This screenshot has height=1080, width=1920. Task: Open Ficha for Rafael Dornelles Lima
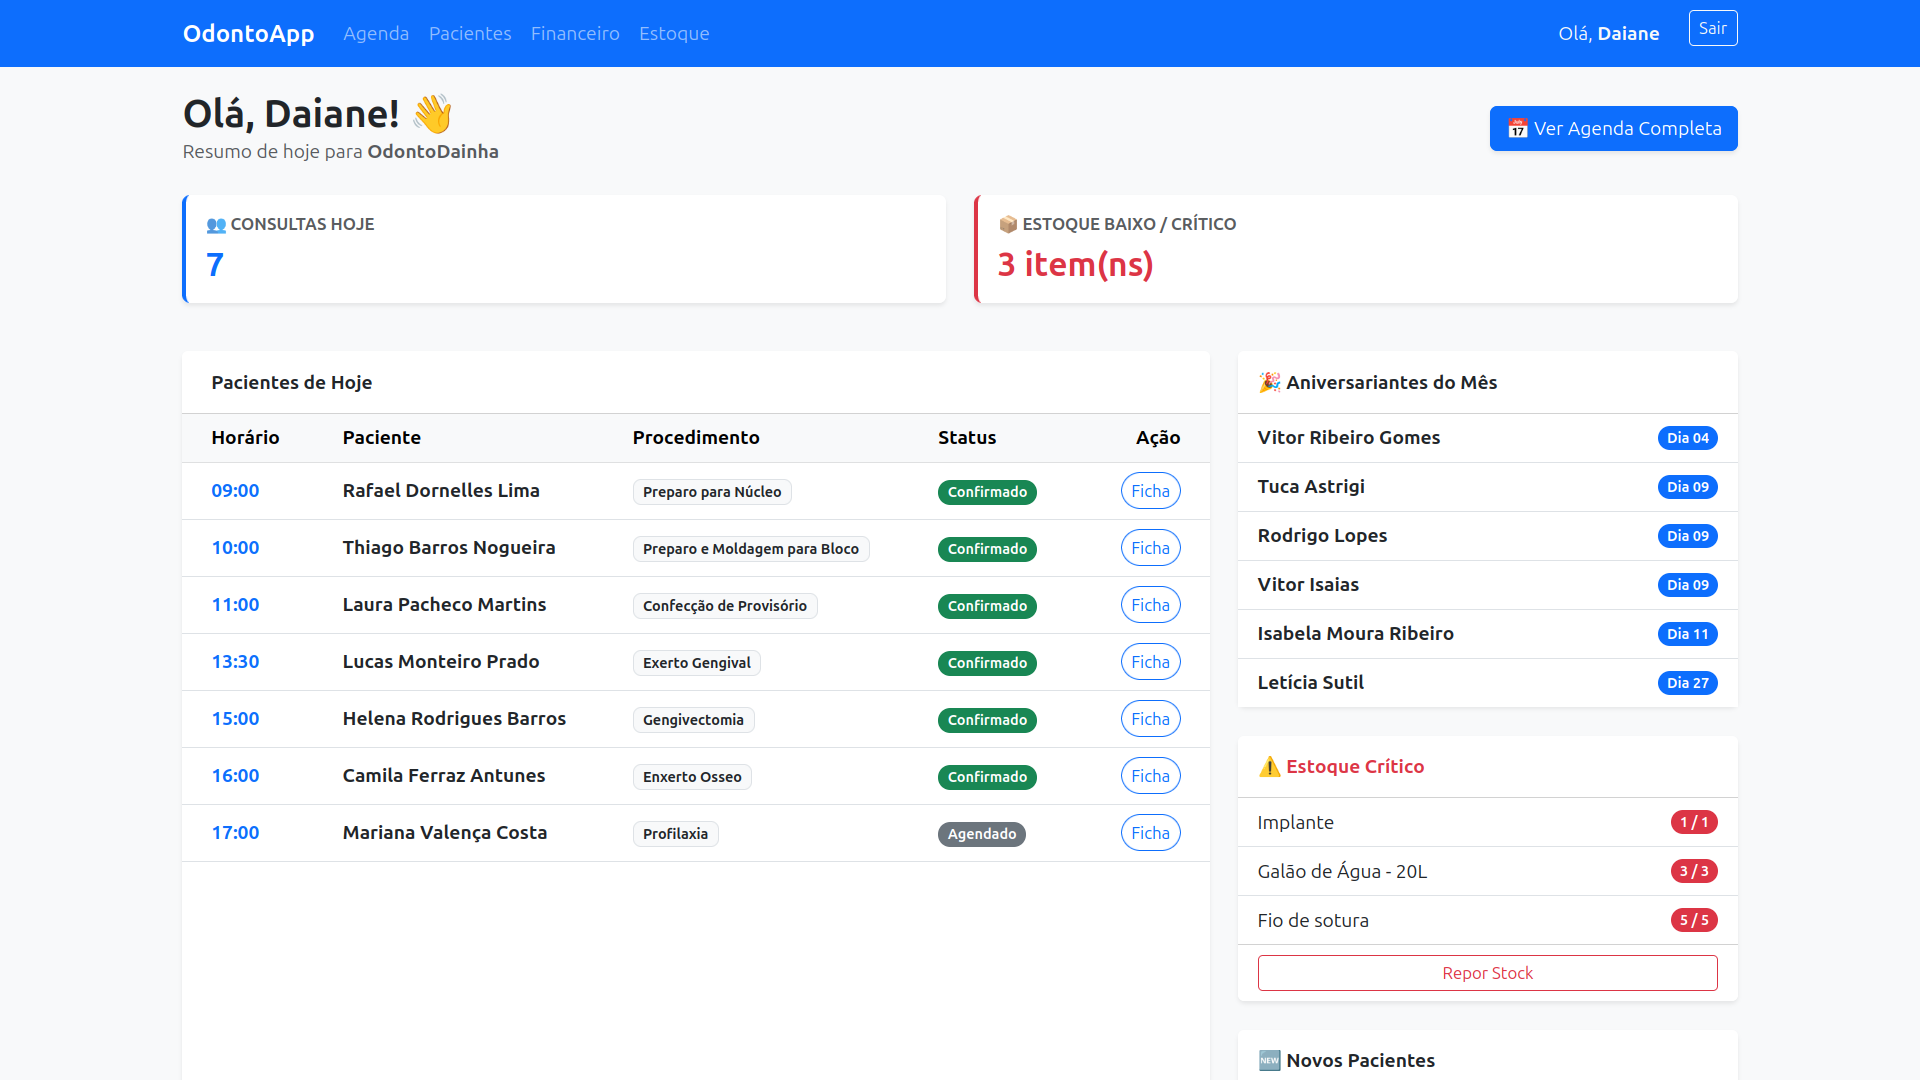pyautogui.click(x=1150, y=491)
